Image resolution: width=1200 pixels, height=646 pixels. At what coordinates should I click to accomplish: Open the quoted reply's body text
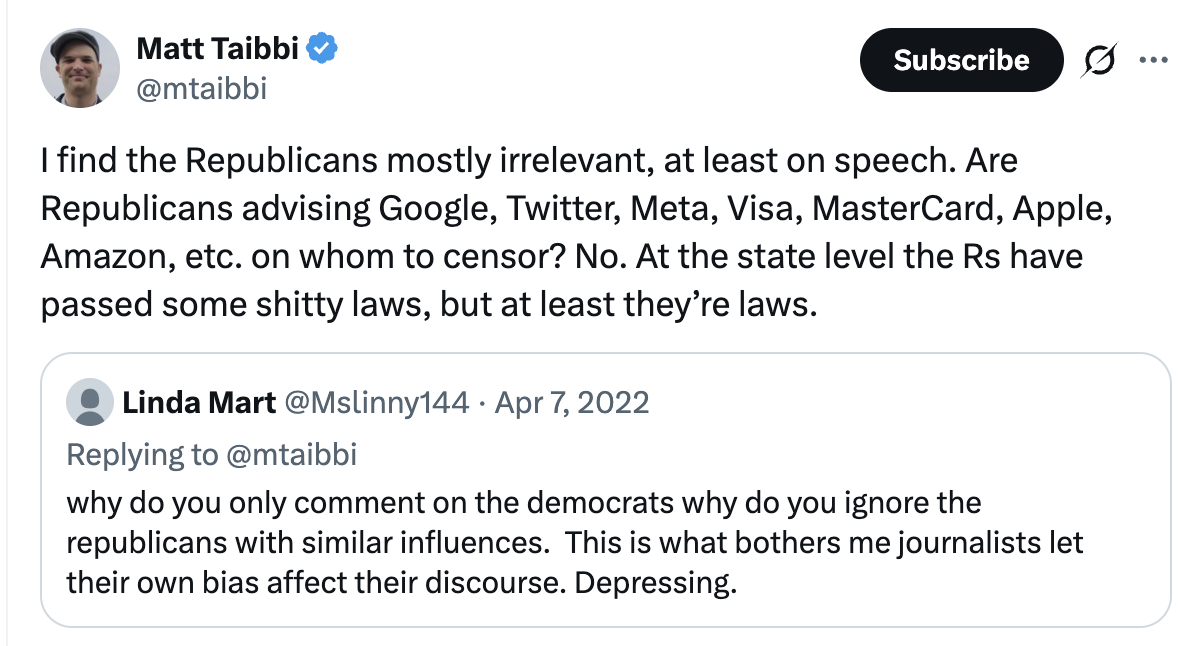coord(574,542)
